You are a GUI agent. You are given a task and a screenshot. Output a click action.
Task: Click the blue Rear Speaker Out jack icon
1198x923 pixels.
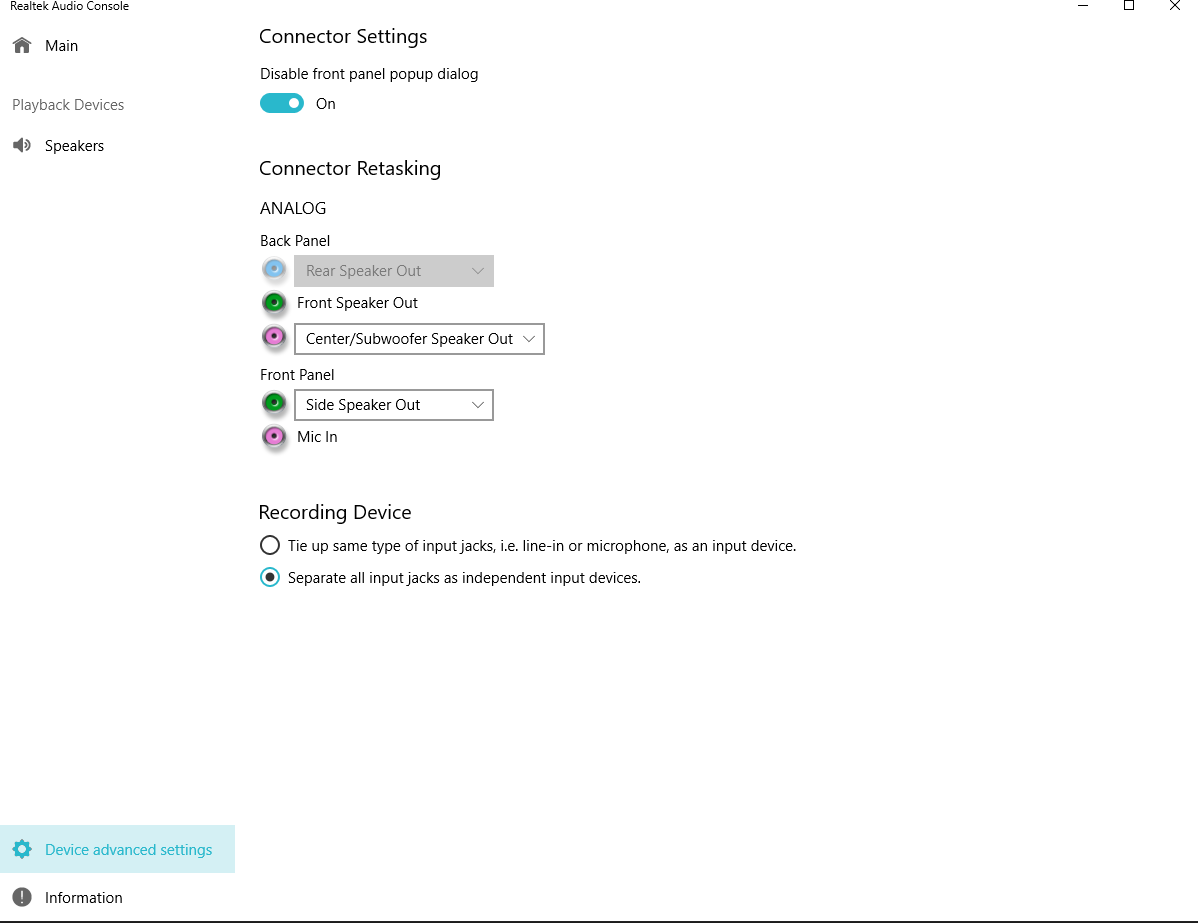274,270
